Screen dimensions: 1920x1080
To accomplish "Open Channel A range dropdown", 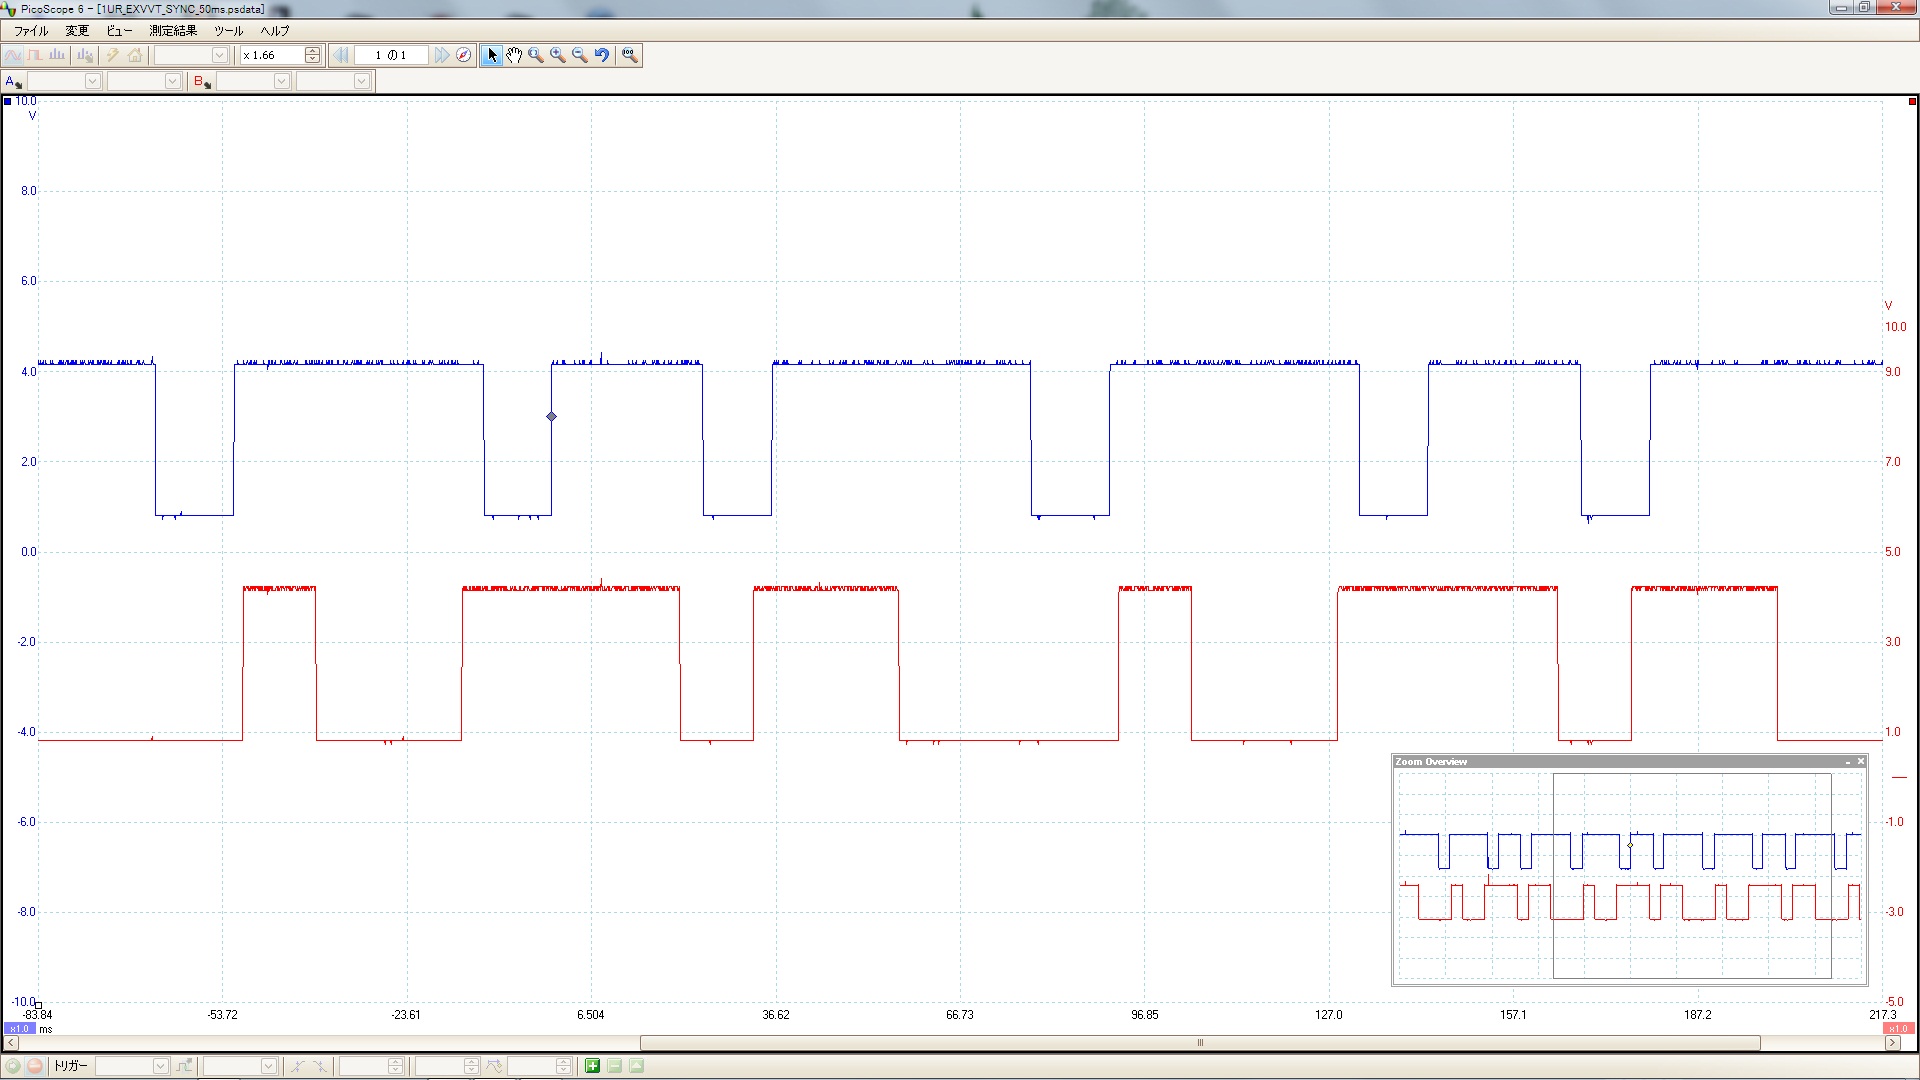I will click(x=64, y=81).
